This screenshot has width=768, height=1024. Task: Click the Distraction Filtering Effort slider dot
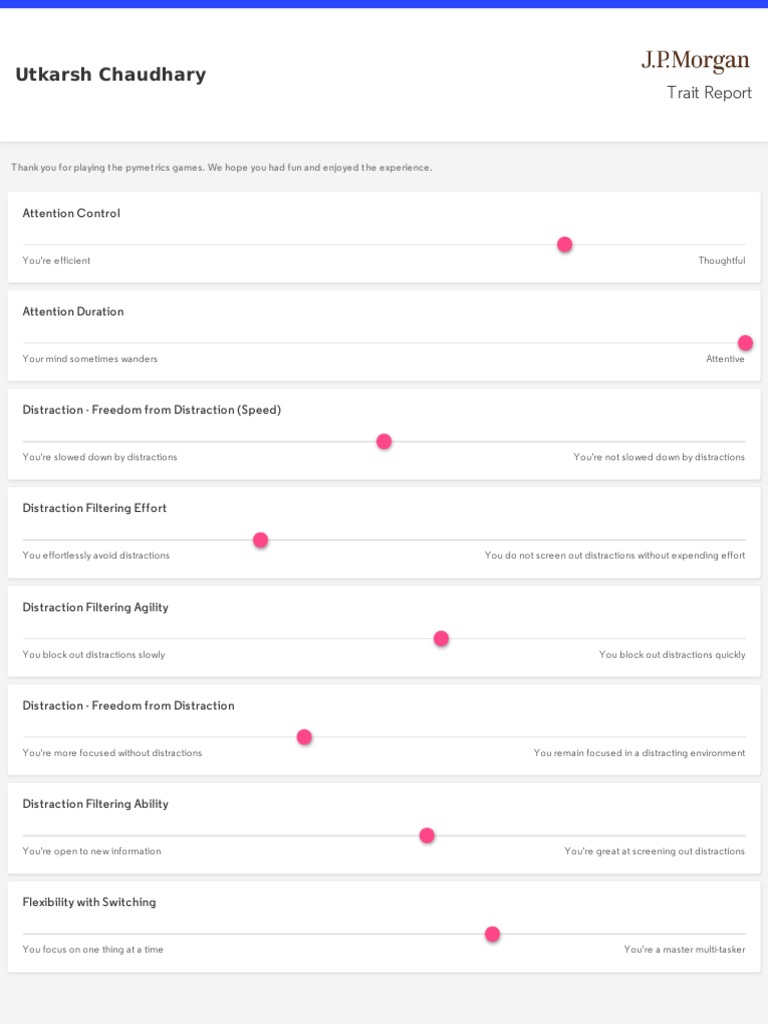coord(261,540)
